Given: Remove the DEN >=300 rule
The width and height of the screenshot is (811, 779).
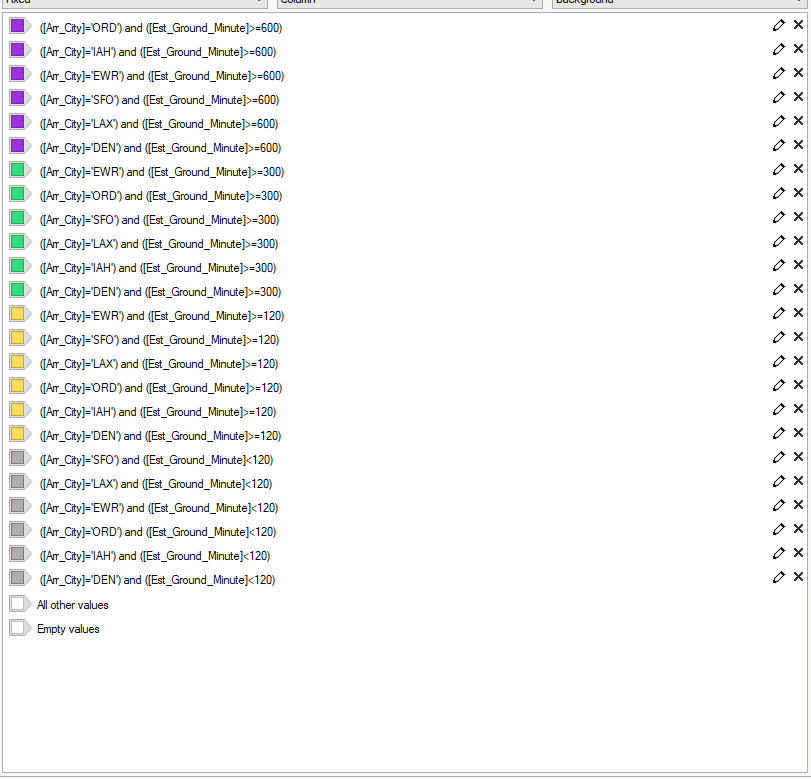Looking at the screenshot, I should [x=798, y=289].
